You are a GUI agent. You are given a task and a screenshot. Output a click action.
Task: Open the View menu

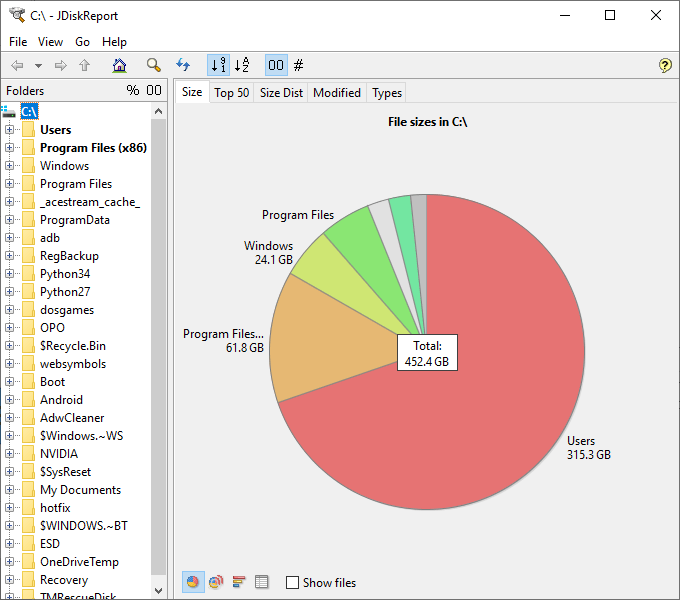point(50,42)
